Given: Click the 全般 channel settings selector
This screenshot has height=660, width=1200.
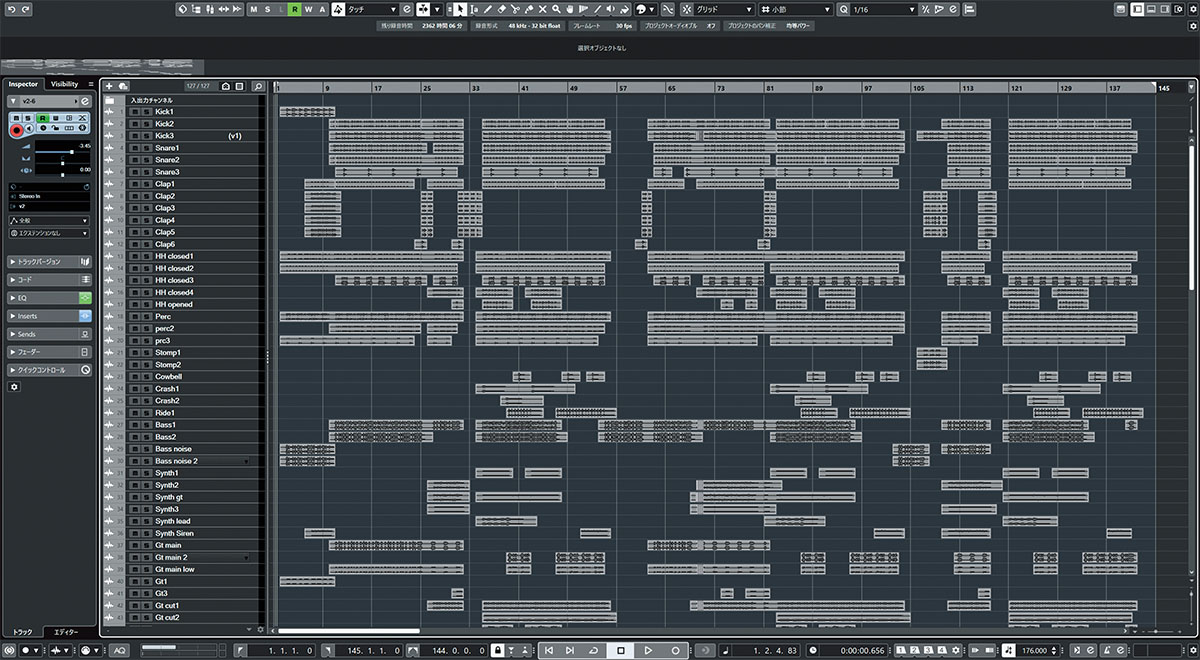Looking at the screenshot, I should pyautogui.click(x=49, y=220).
